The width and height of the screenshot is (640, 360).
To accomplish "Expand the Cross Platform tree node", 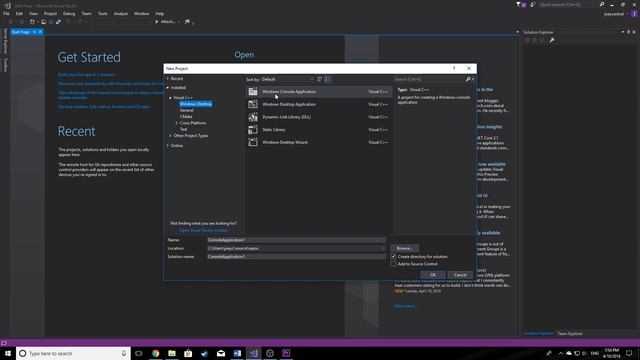I will coord(177,123).
